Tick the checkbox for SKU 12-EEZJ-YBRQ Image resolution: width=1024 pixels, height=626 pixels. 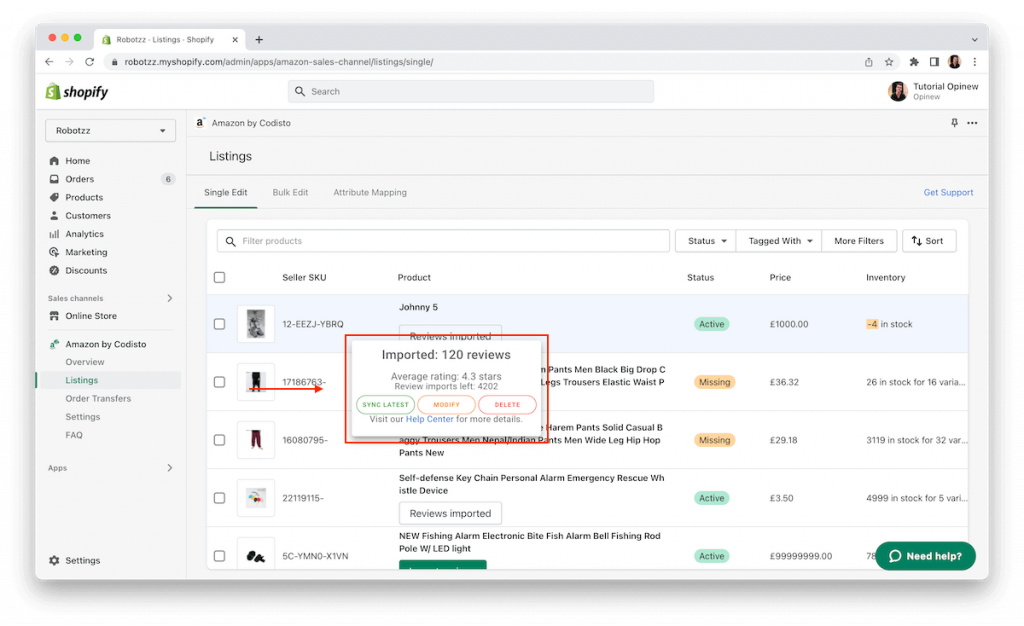219,324
